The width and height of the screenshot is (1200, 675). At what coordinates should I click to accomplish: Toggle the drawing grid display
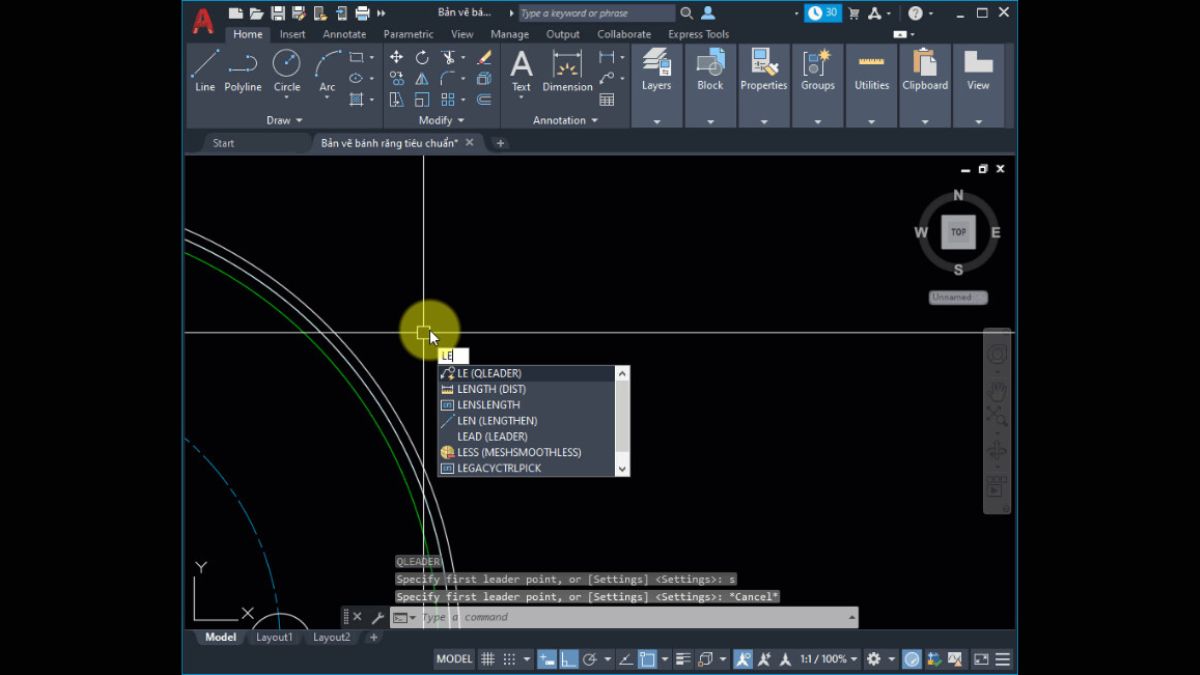point(487,659)
